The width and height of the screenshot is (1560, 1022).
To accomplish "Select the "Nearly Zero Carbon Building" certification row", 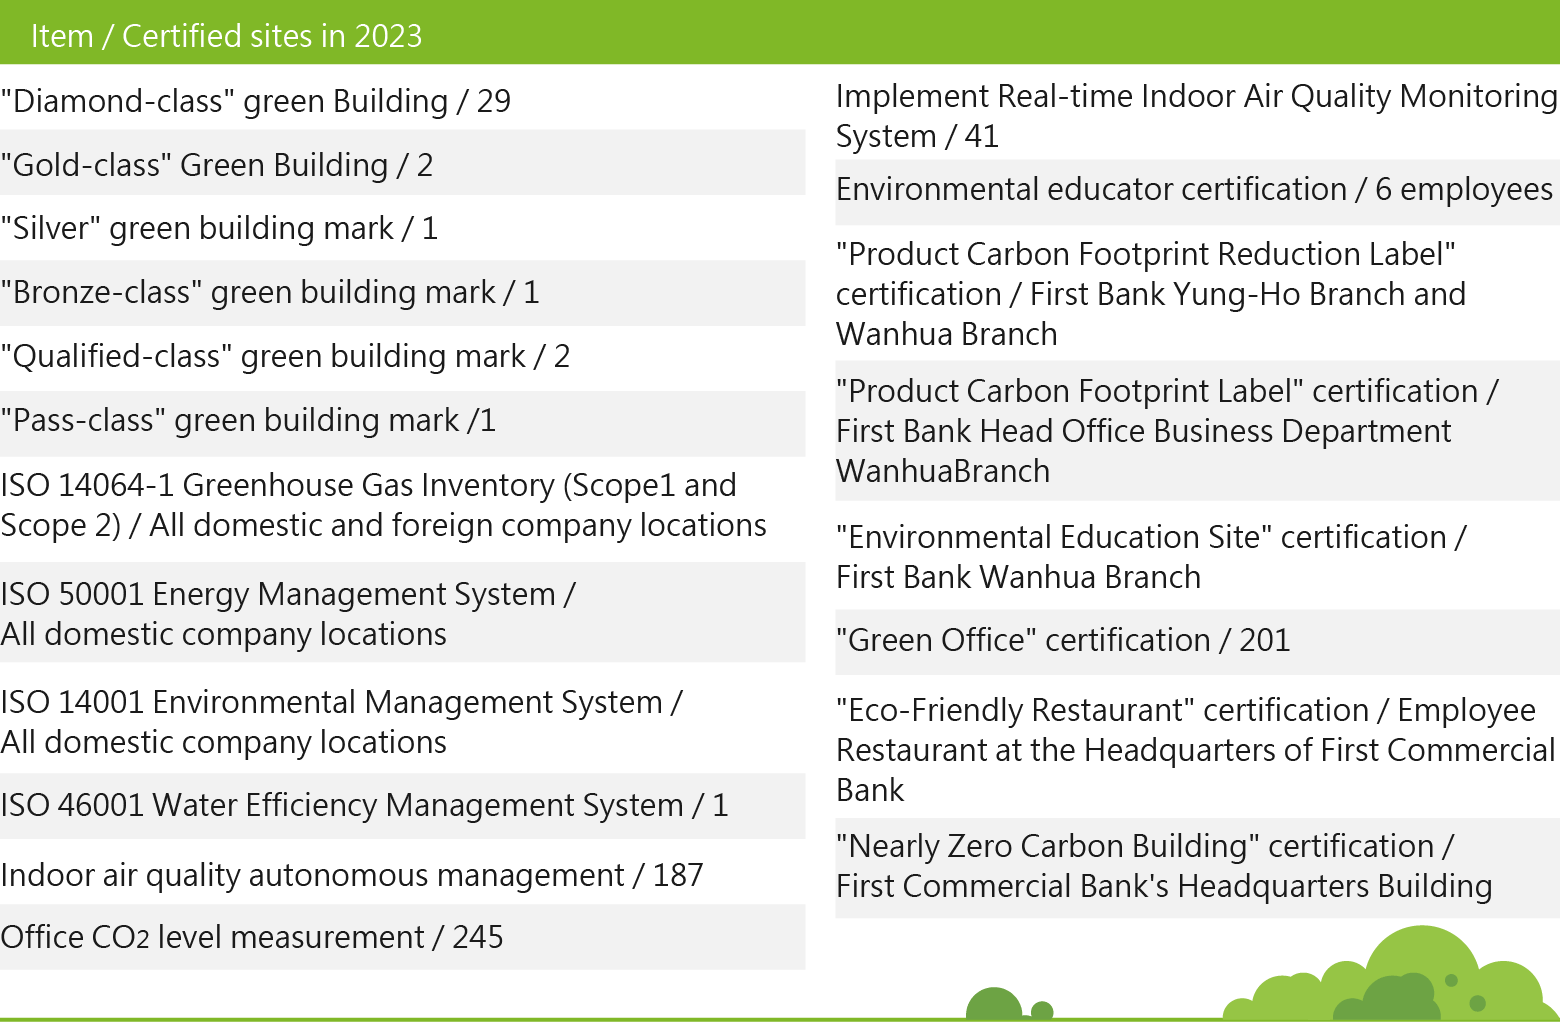I will [x=1196, y=867].
